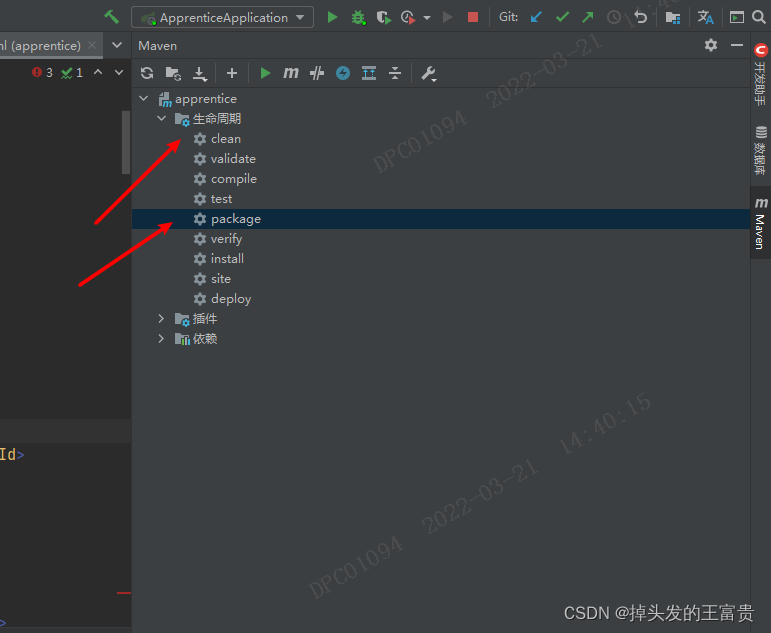Click the Search Everywhere magnifier

pyautogui.click(x=759, y=17)
